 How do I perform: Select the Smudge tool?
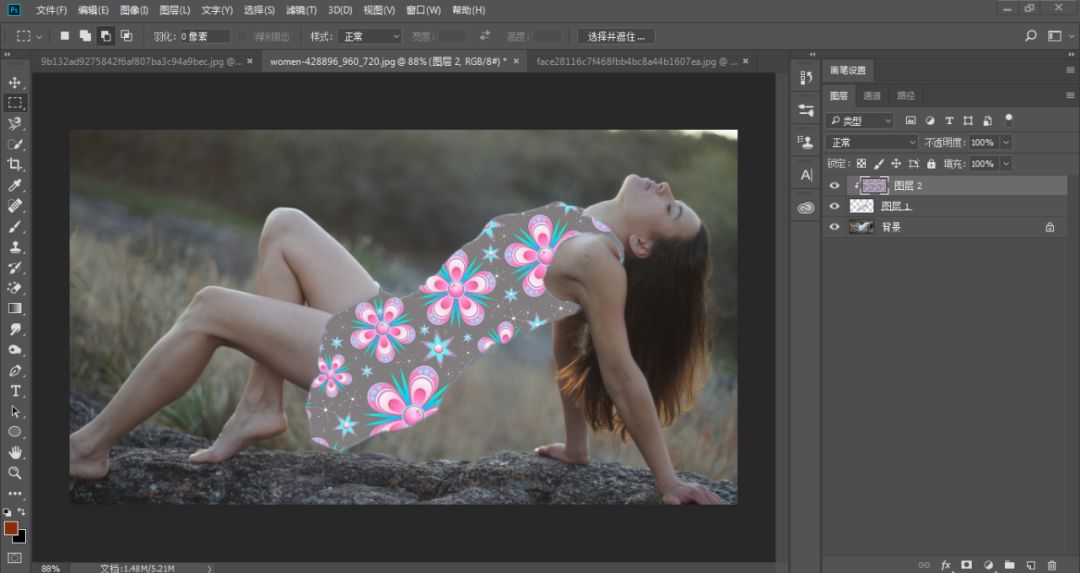pyautogui.click(x=14, y=329)
